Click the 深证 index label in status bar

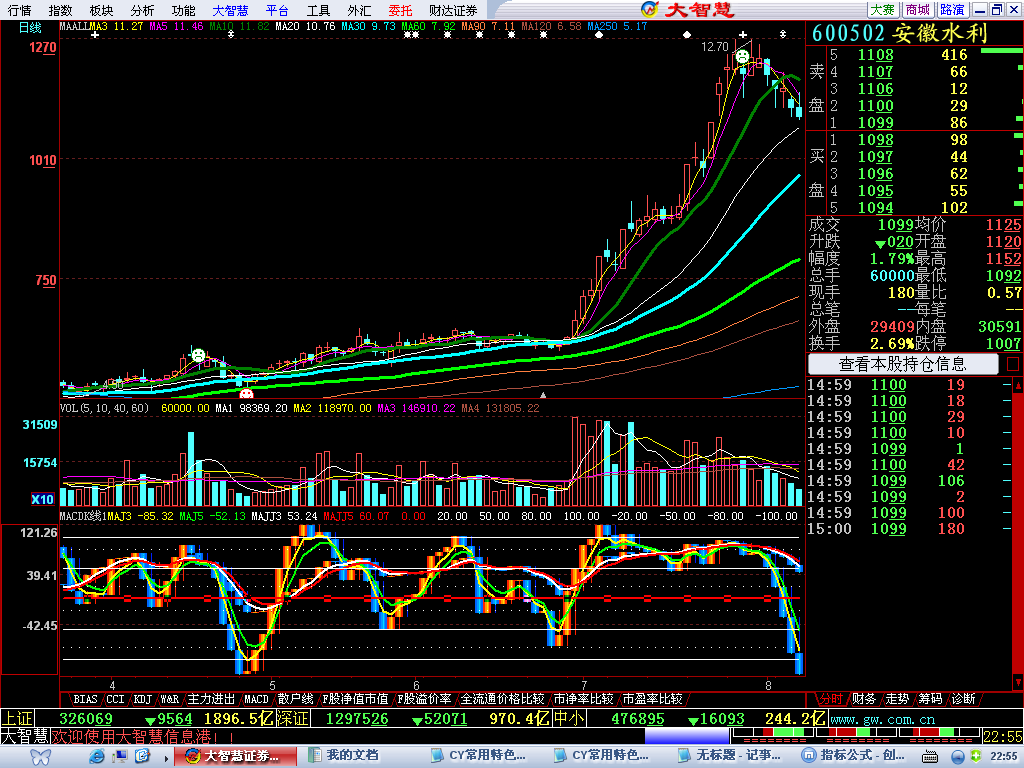pos(293,719)
